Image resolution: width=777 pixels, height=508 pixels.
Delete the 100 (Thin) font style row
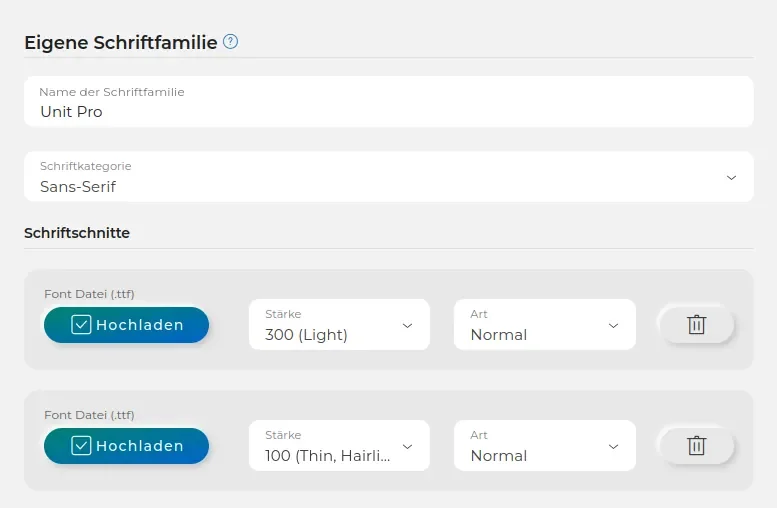[696, 446]
